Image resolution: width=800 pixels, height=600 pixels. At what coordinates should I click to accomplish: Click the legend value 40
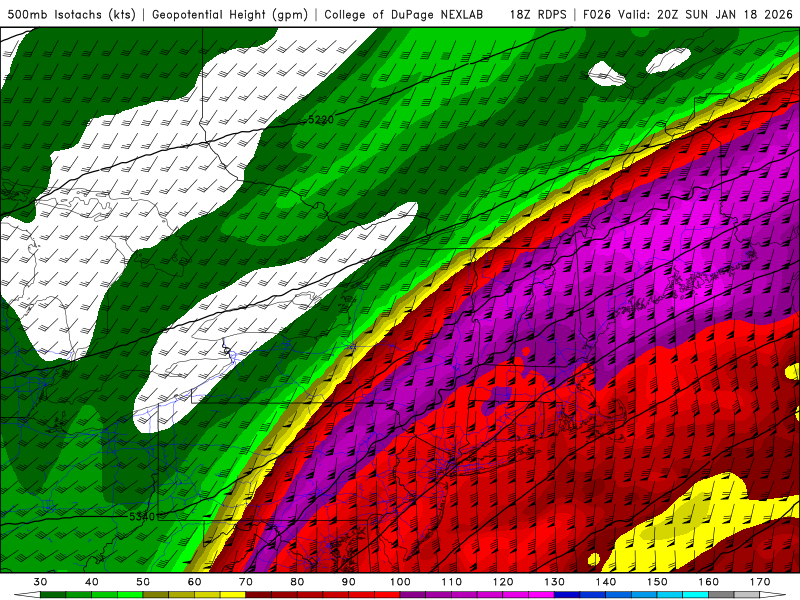pyautogui.click(x=92, y=582)
